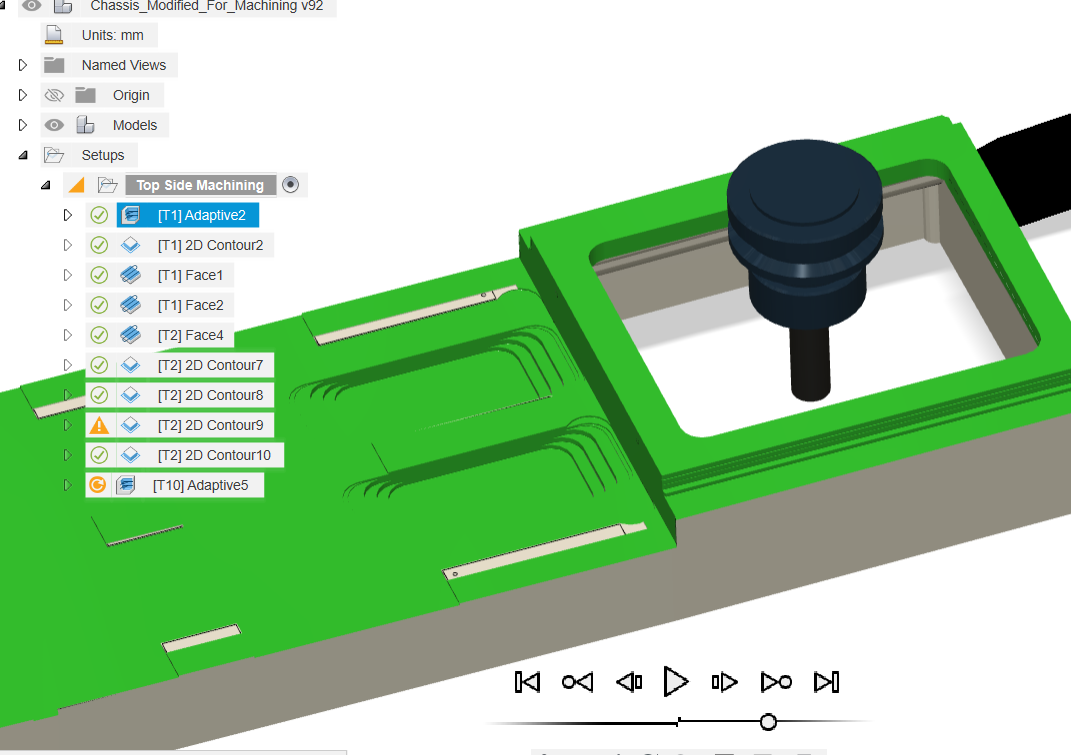Click the document icon beside Units: mm
The height and width of the screenshot is (755, 1071).
(53, 34)
